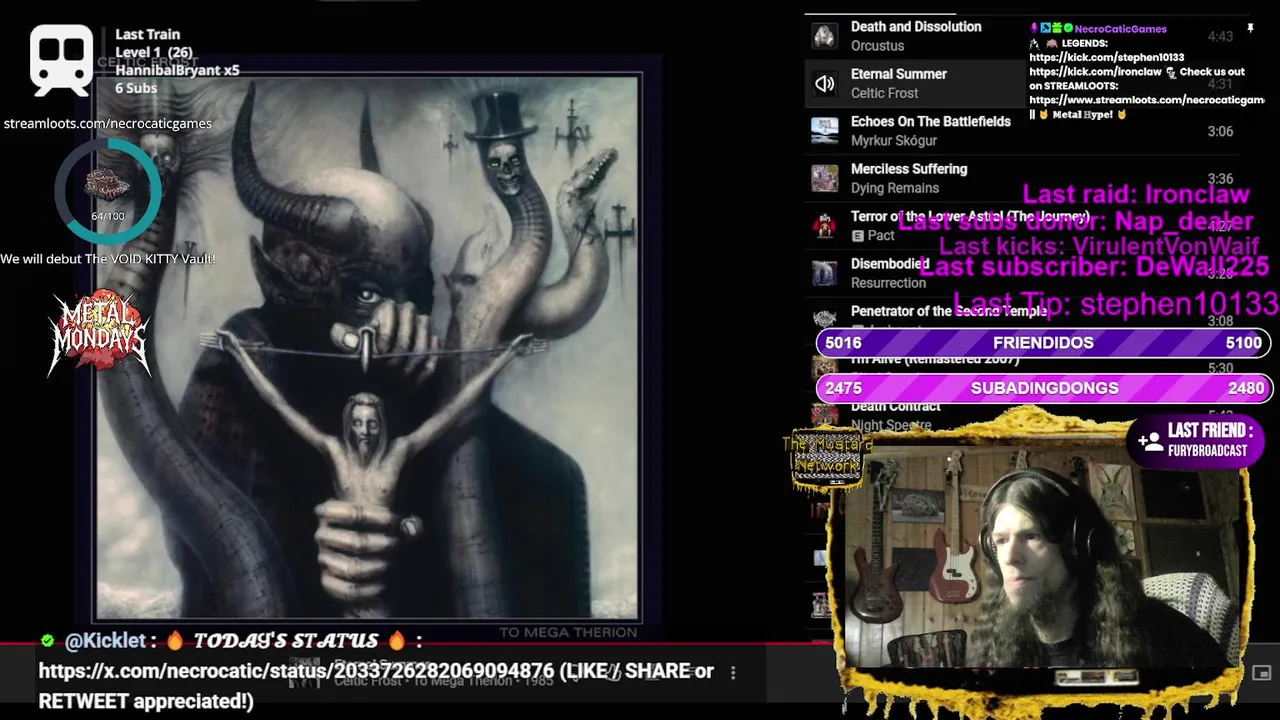Click the speaker icon beside Eternal Summer
Screen dimensions: 1280x720
coord(824,84)
